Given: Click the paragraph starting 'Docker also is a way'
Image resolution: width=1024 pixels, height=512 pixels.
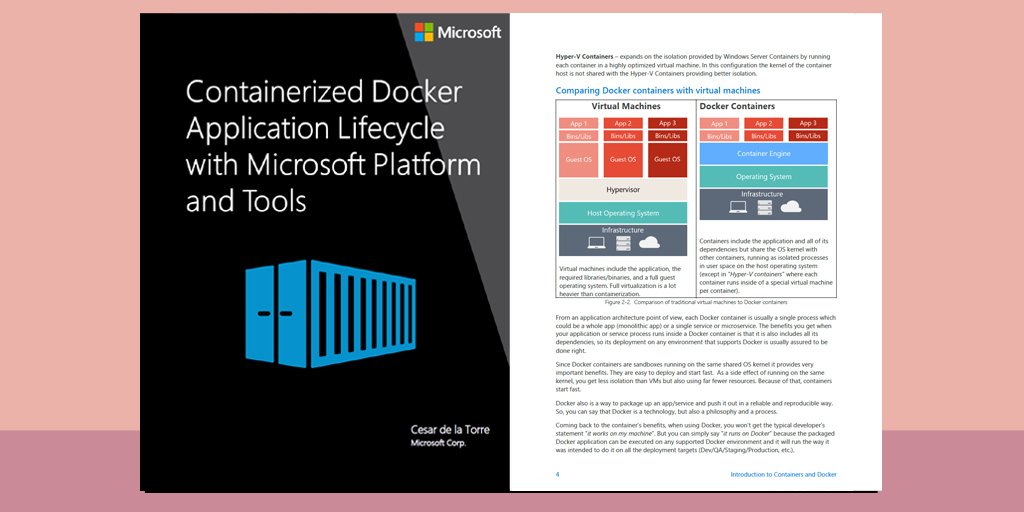Looking at the screenshot, I should point(694,408).
